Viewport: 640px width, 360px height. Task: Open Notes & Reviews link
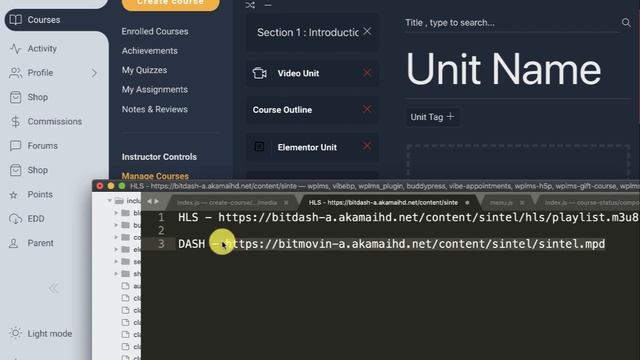(x=155, y=109)
